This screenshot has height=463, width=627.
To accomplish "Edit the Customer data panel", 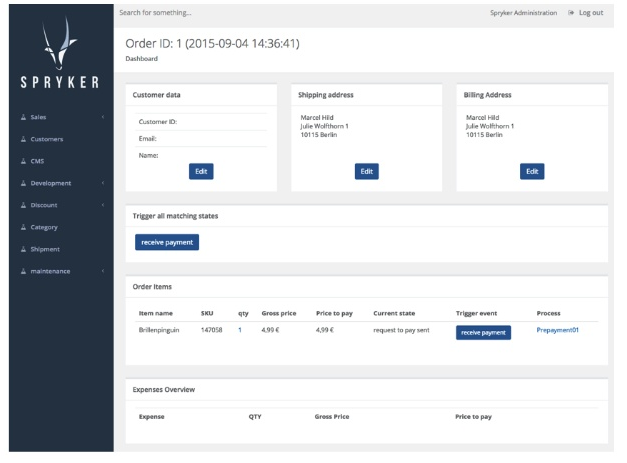I will [x=201, y=172].
